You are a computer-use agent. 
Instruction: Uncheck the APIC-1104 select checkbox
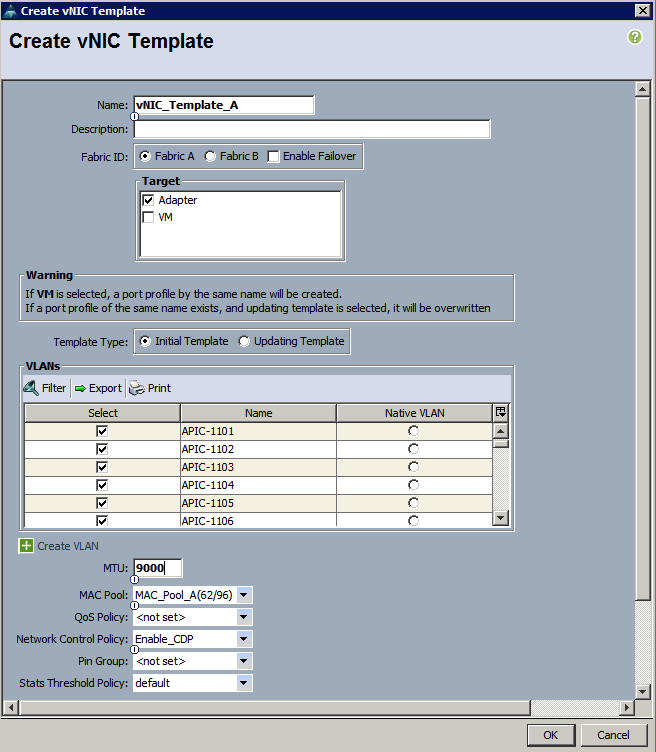pyautogui.click(x=102, y=485)
